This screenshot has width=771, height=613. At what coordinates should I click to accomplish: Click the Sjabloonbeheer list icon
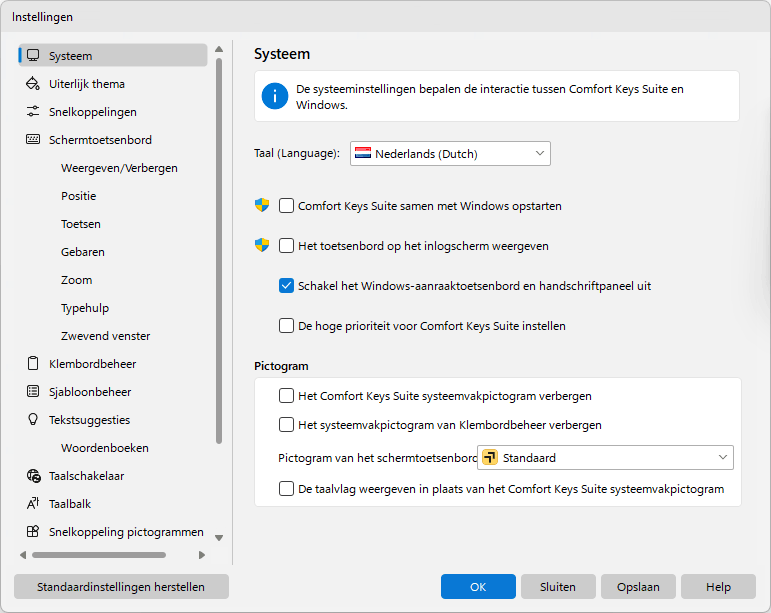33,392
